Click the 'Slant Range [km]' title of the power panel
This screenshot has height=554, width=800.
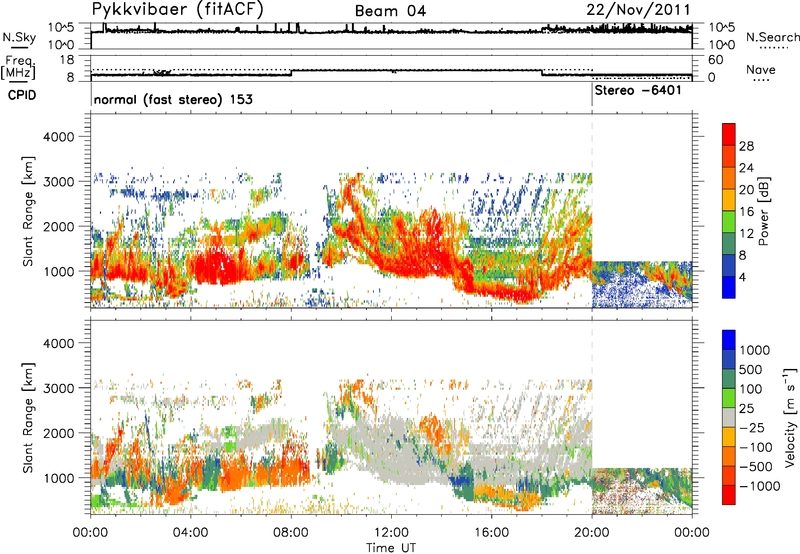pos(28,211)
